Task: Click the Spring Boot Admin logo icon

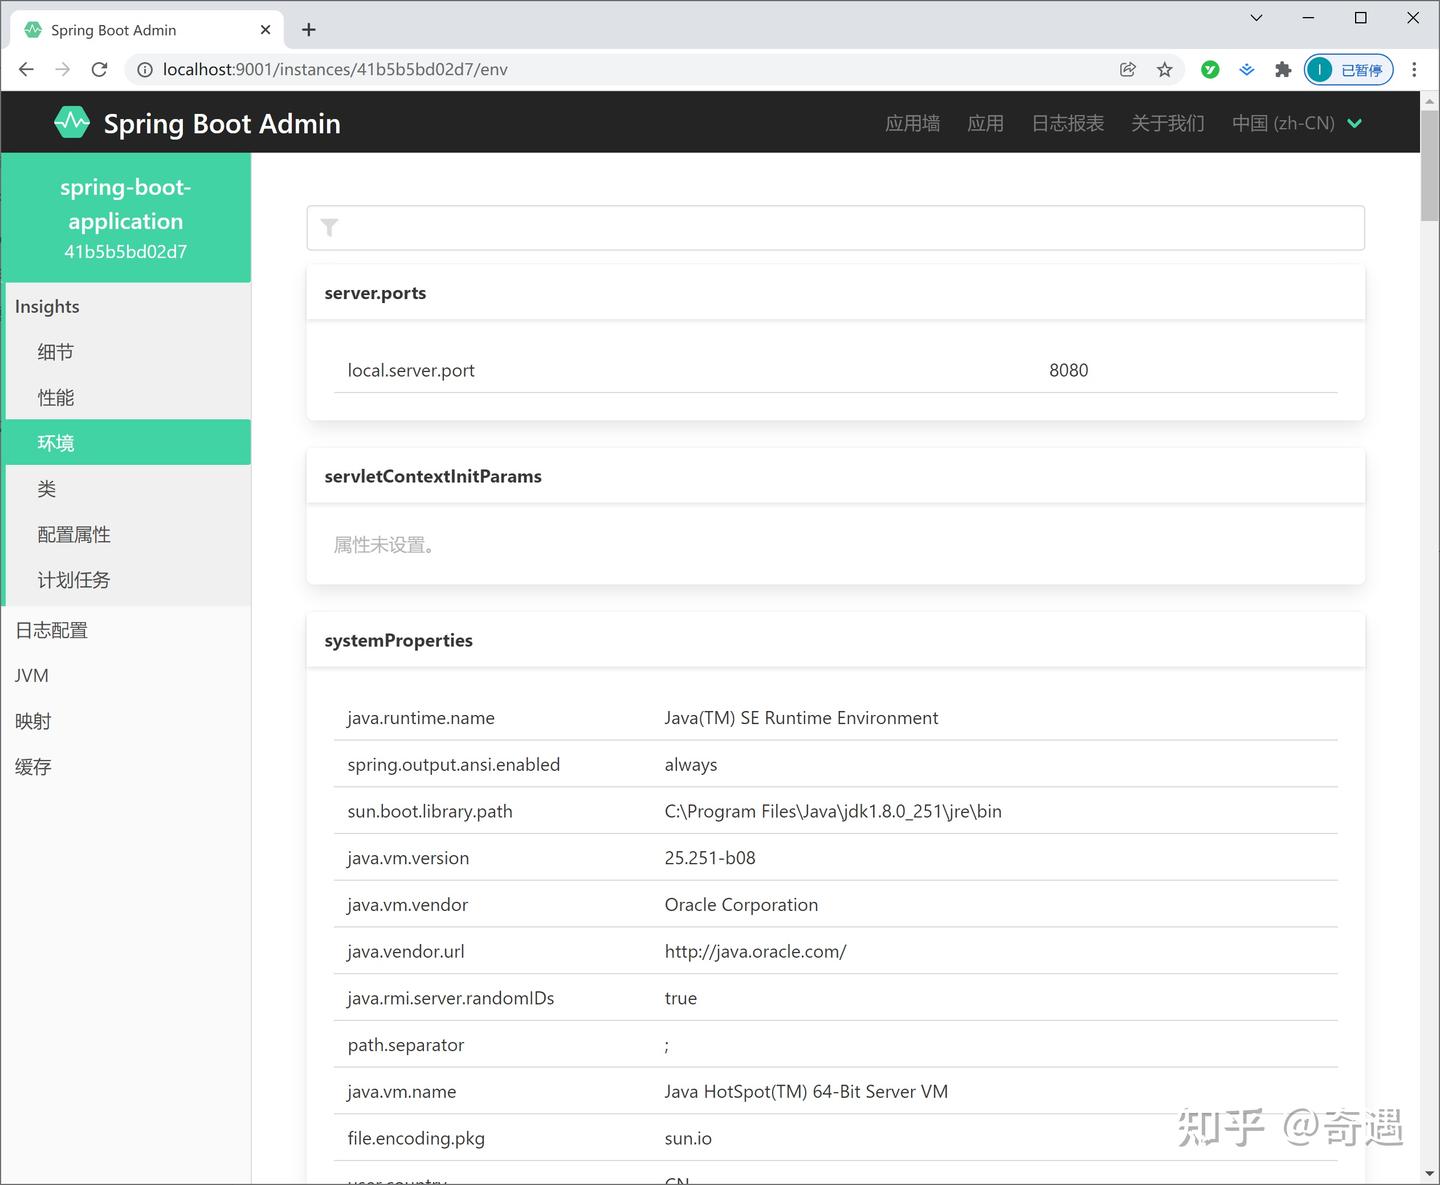Action: point(71,121)
